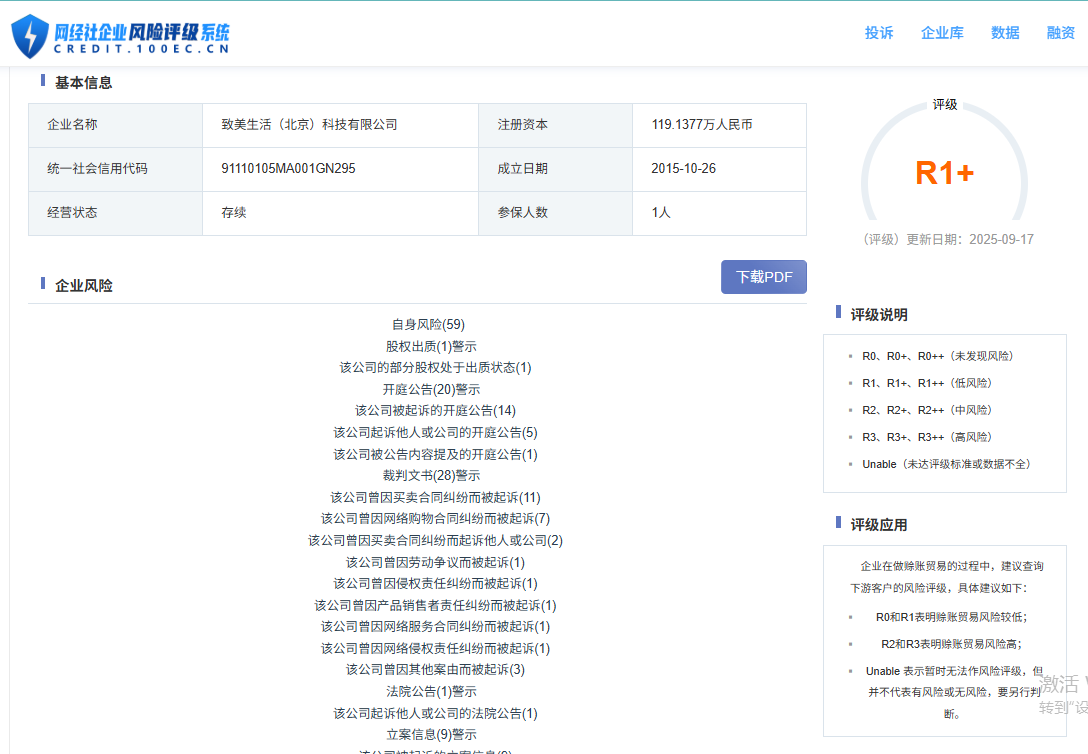Click 该公司曾因网络服务合同纠纷而被起诉(1) row
The image size is (1088, 754).
pos(435,627)
